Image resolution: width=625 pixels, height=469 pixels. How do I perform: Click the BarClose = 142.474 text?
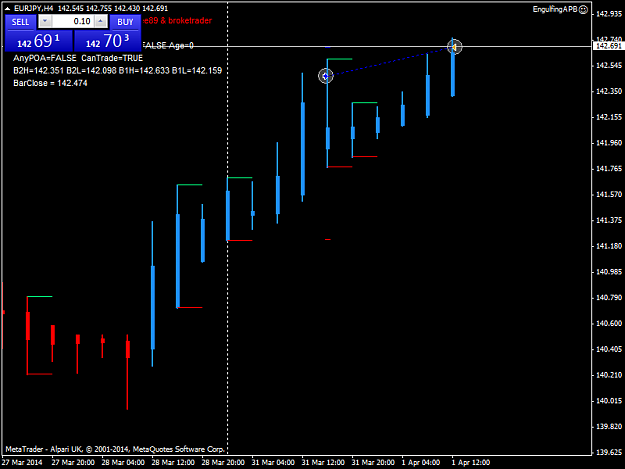pos(50,83)
